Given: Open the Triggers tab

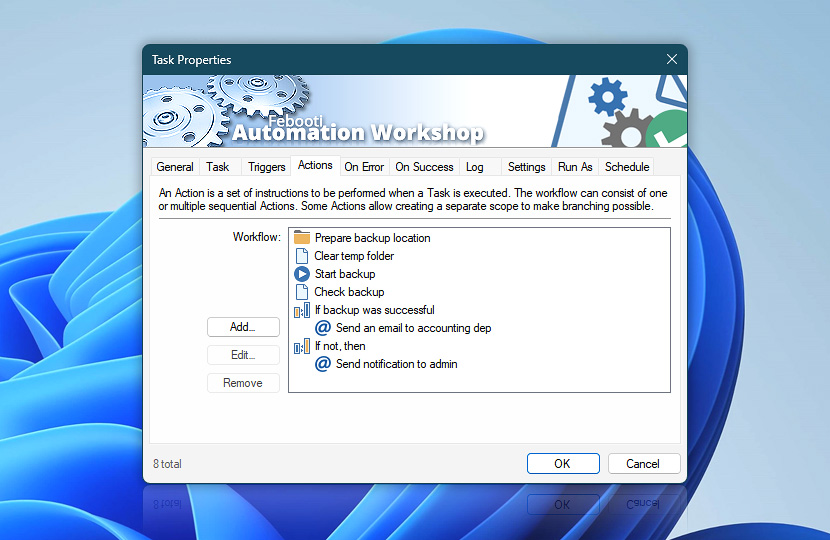Looking at the screenshot, I should point(266,167).
